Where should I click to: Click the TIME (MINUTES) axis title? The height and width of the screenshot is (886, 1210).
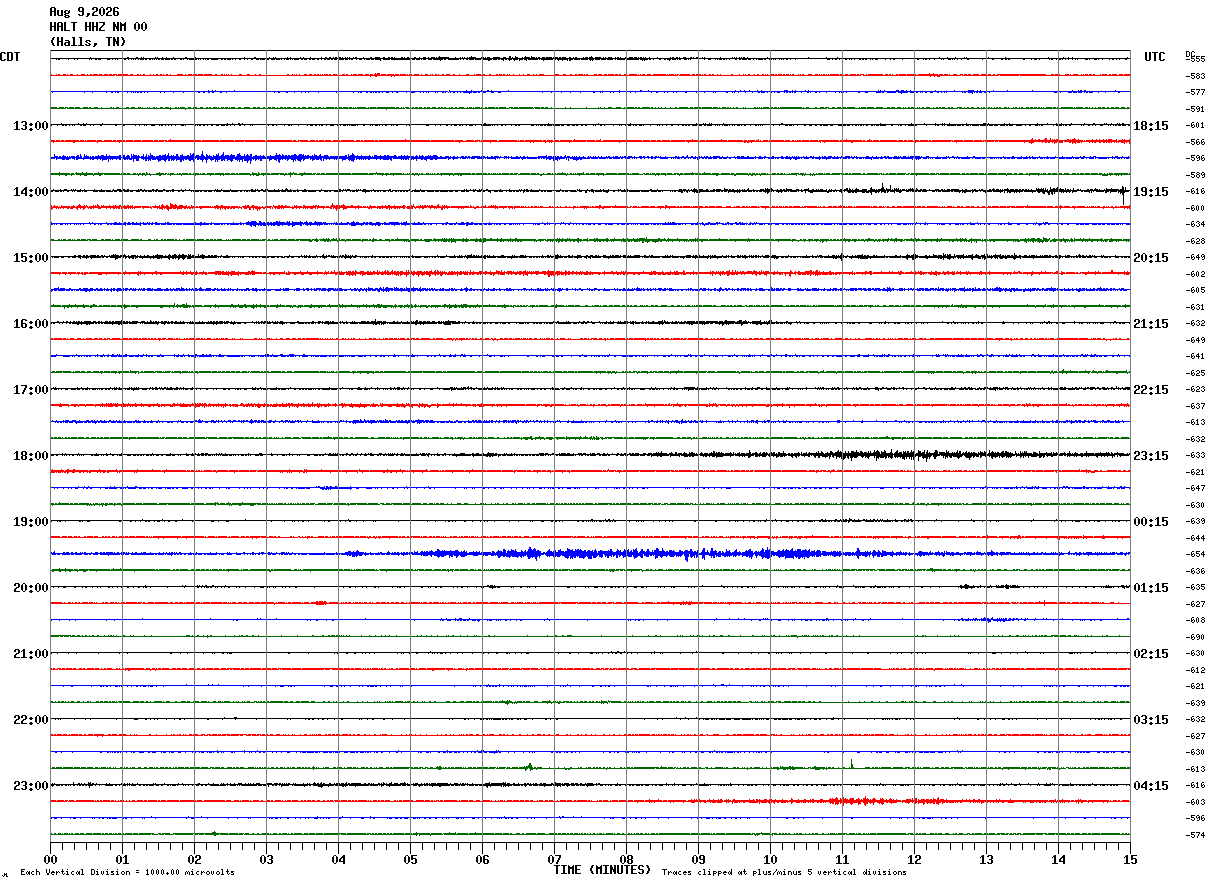click(x=602, y=870)
